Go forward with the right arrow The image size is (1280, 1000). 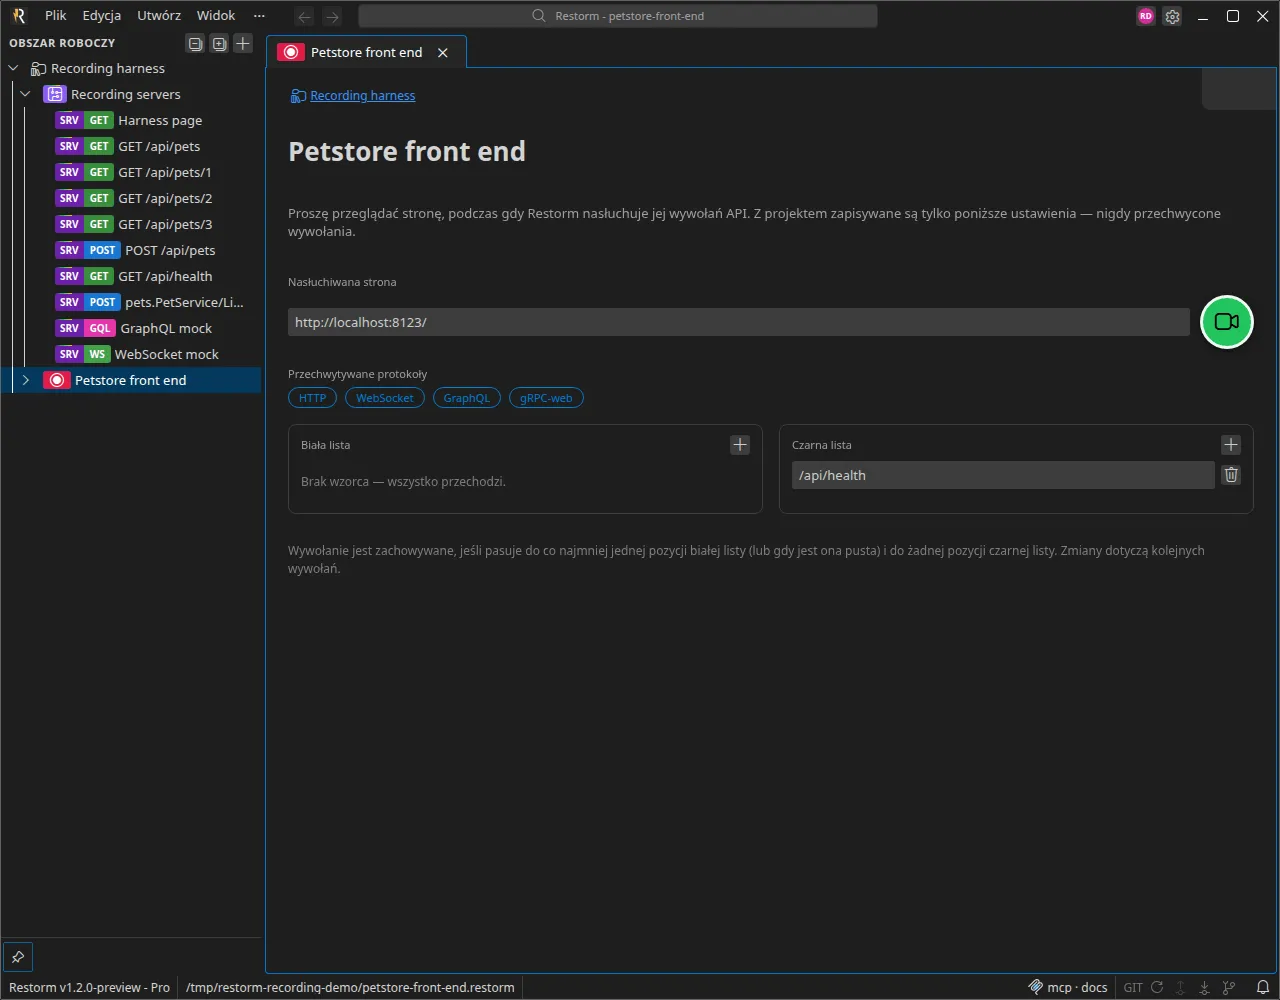[x=333, y=16]
